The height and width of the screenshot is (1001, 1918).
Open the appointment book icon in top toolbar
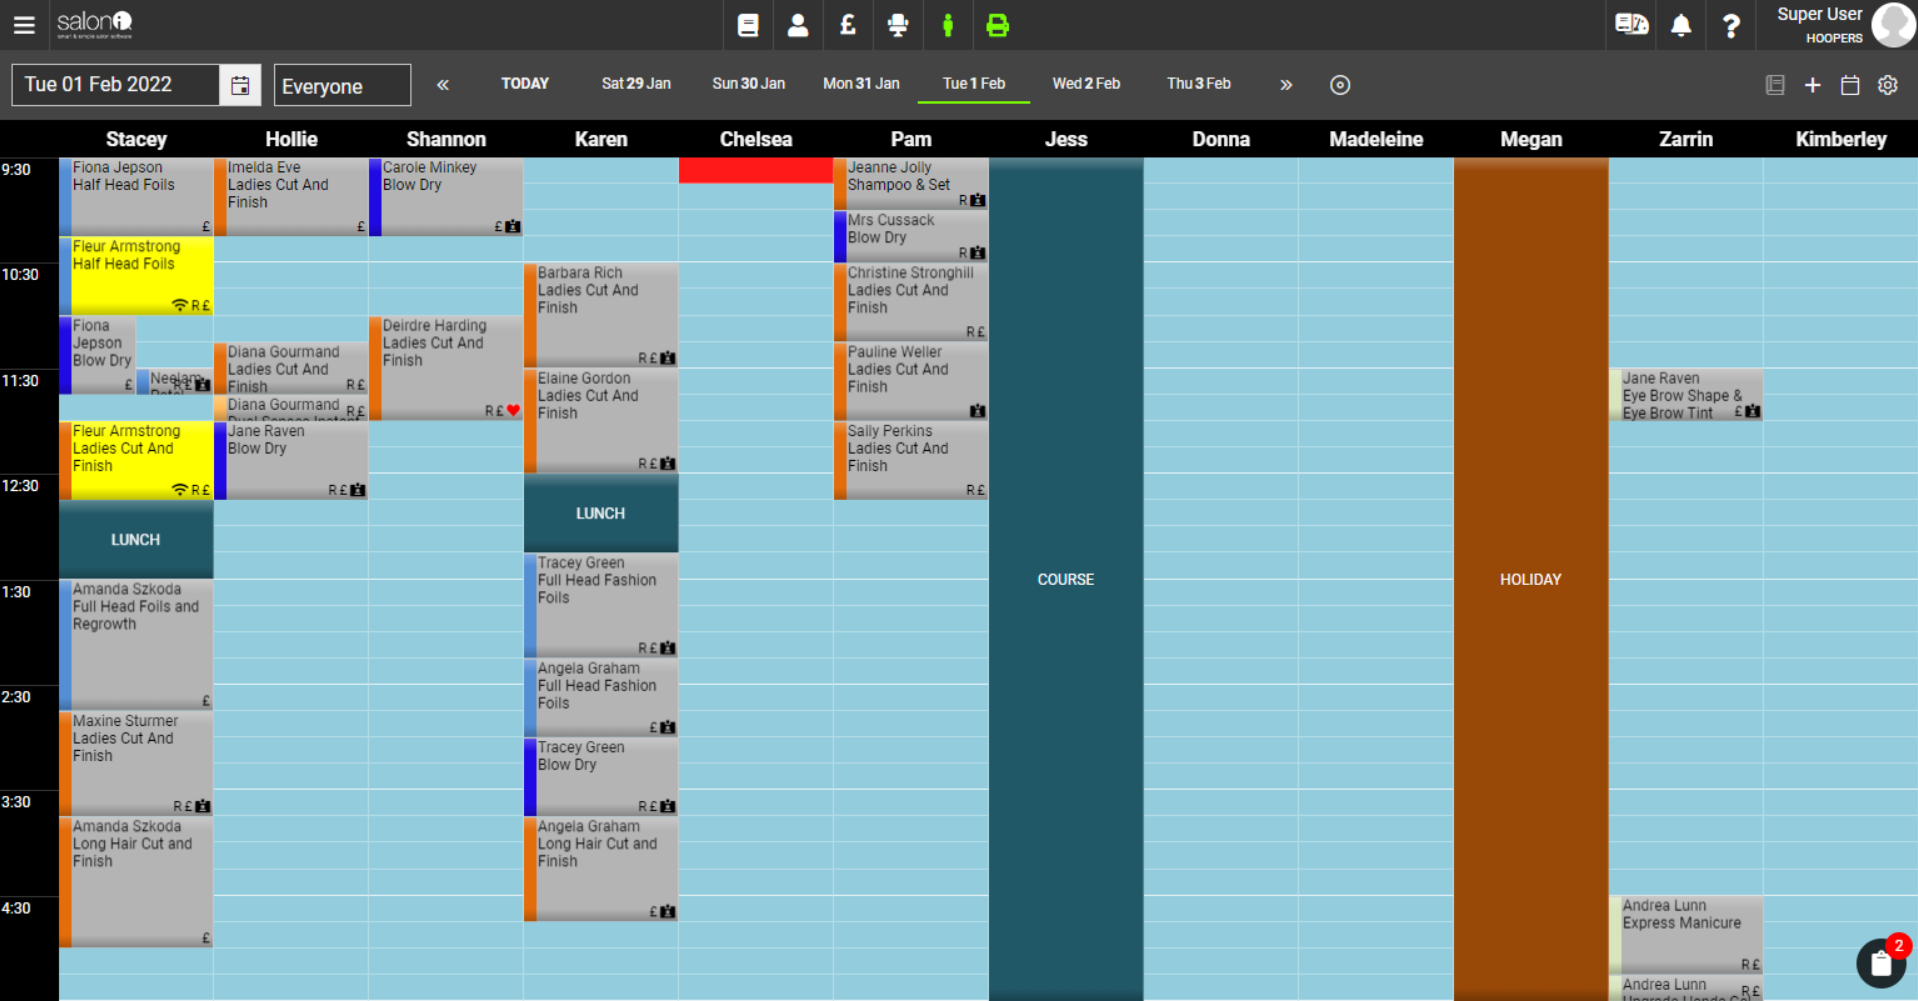click(747, 25)
